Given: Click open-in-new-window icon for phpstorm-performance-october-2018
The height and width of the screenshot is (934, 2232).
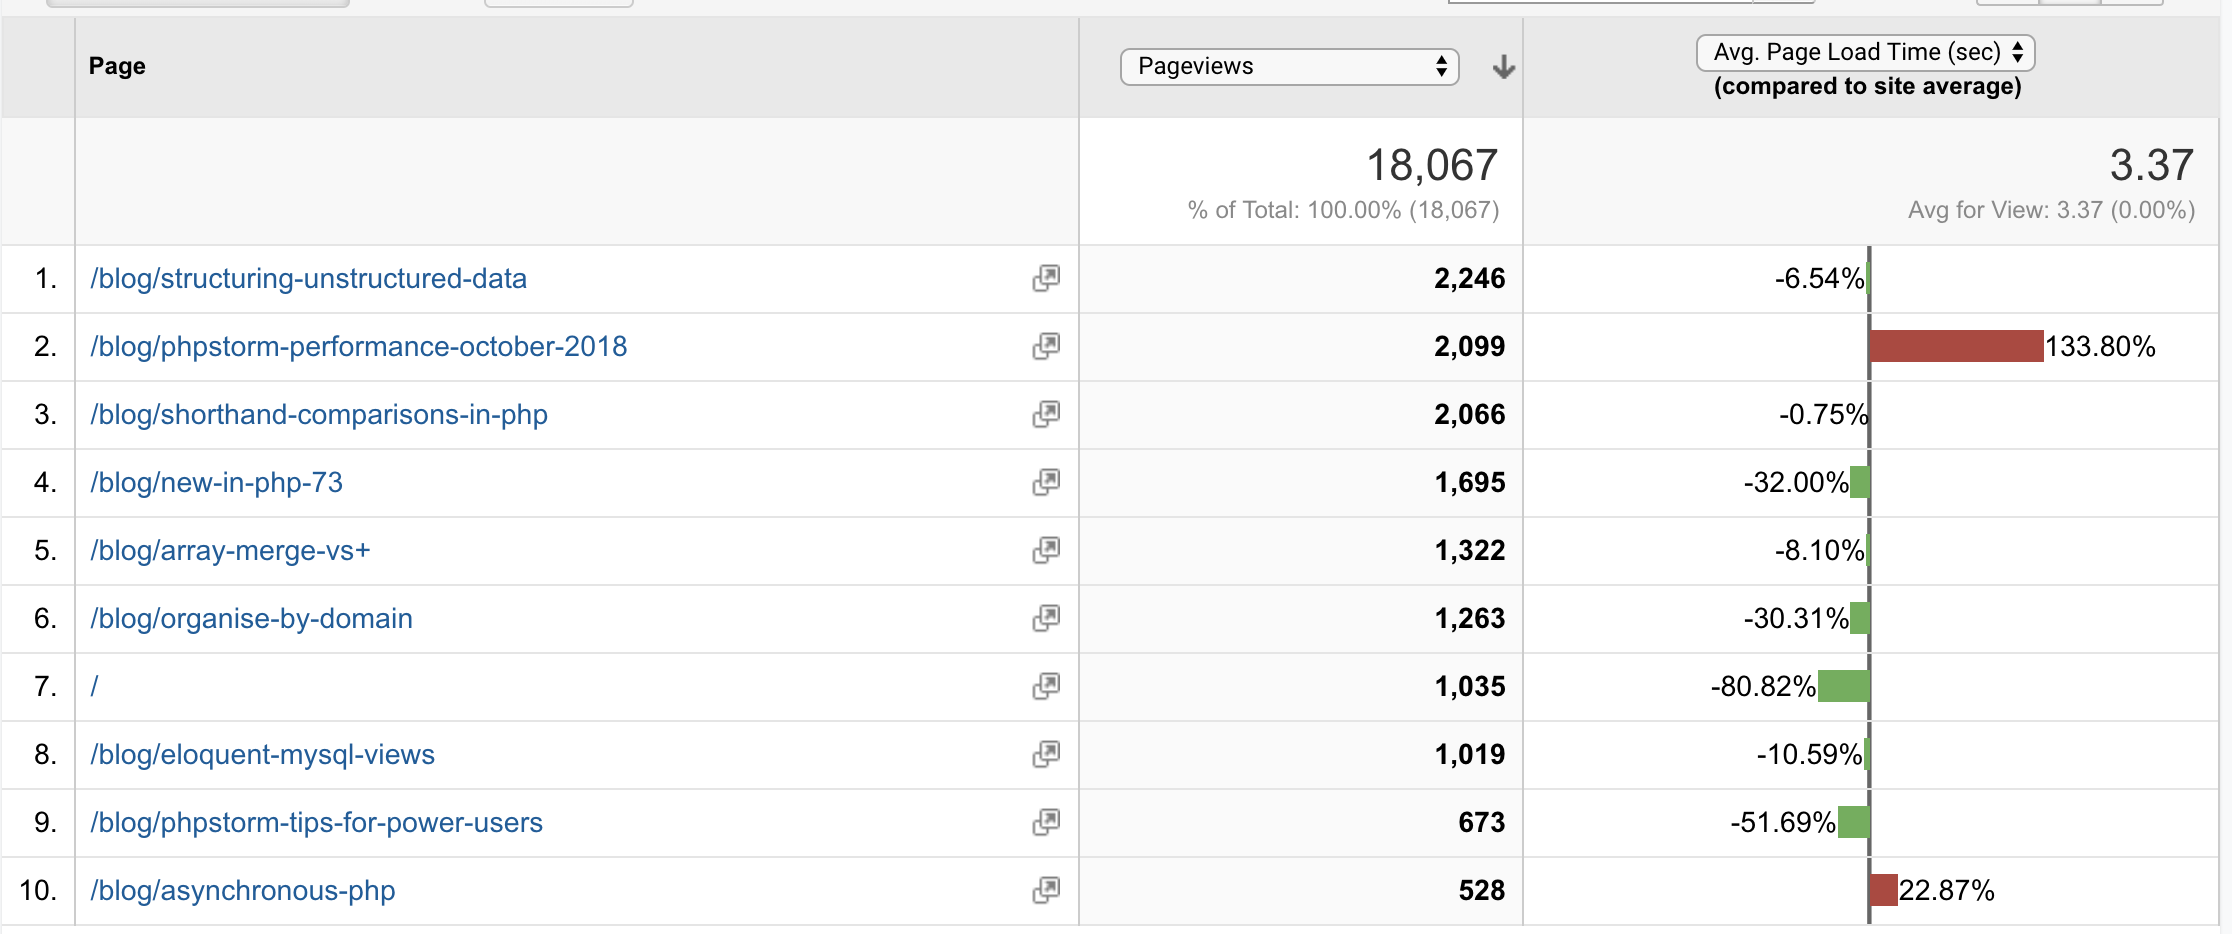Looking at the screenshot, I should tap(1046, 346).
